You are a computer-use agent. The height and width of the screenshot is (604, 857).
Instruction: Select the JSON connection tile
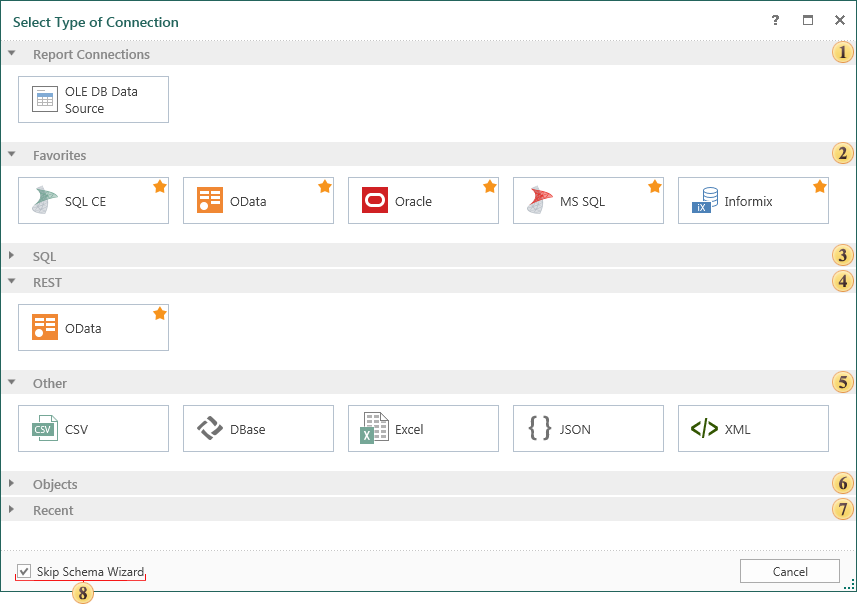(588, 429)
